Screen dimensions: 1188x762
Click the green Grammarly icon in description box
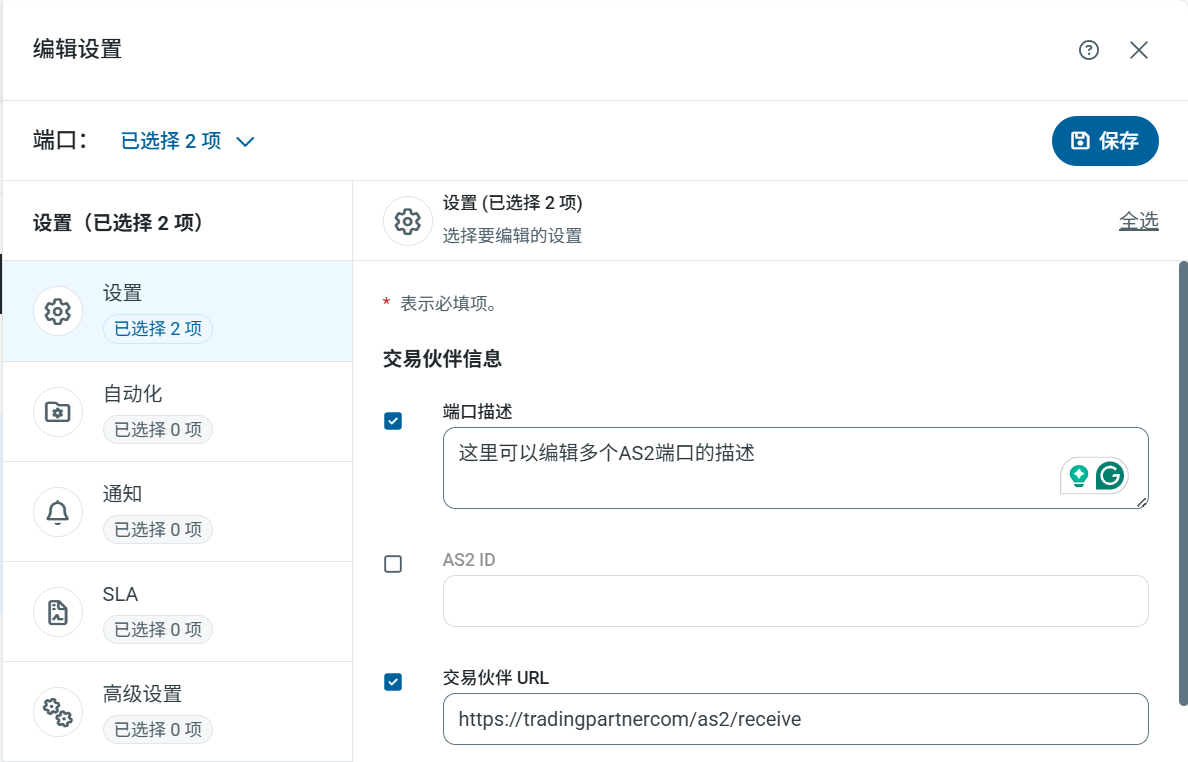click(x=1109, y=476)
